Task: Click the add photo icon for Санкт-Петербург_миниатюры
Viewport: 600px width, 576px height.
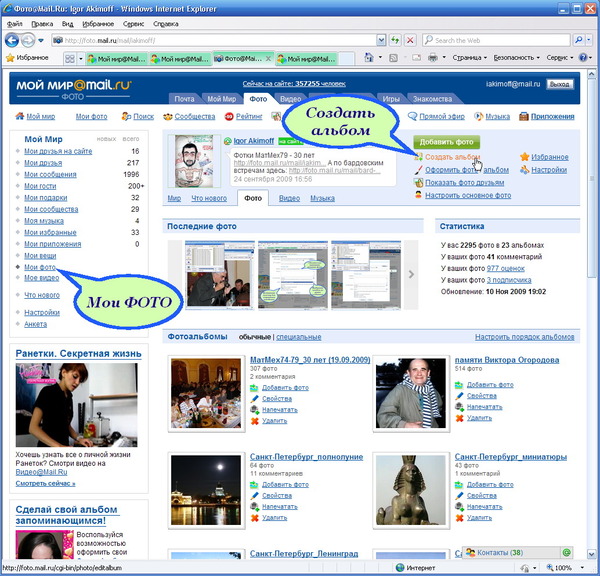Action: point(460,485)
